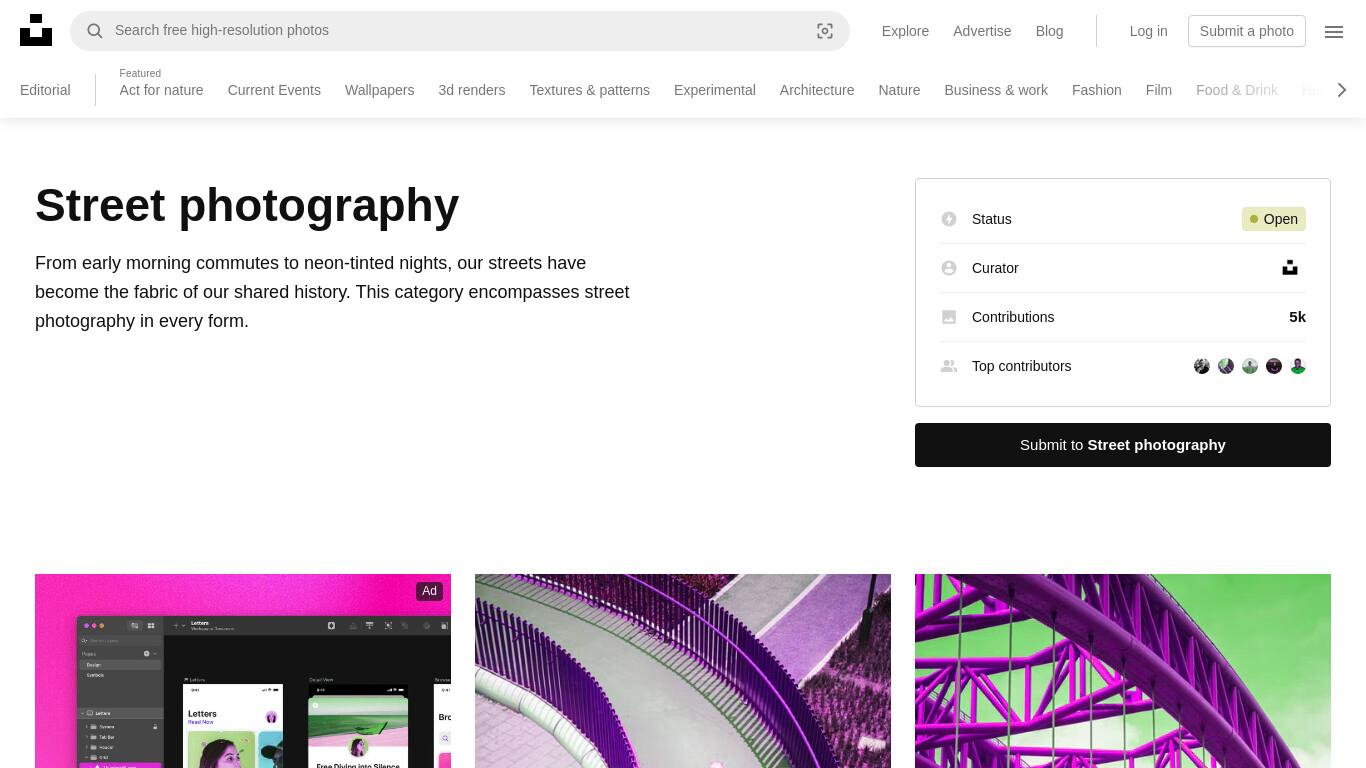Click the Curator label

point(995,268)
